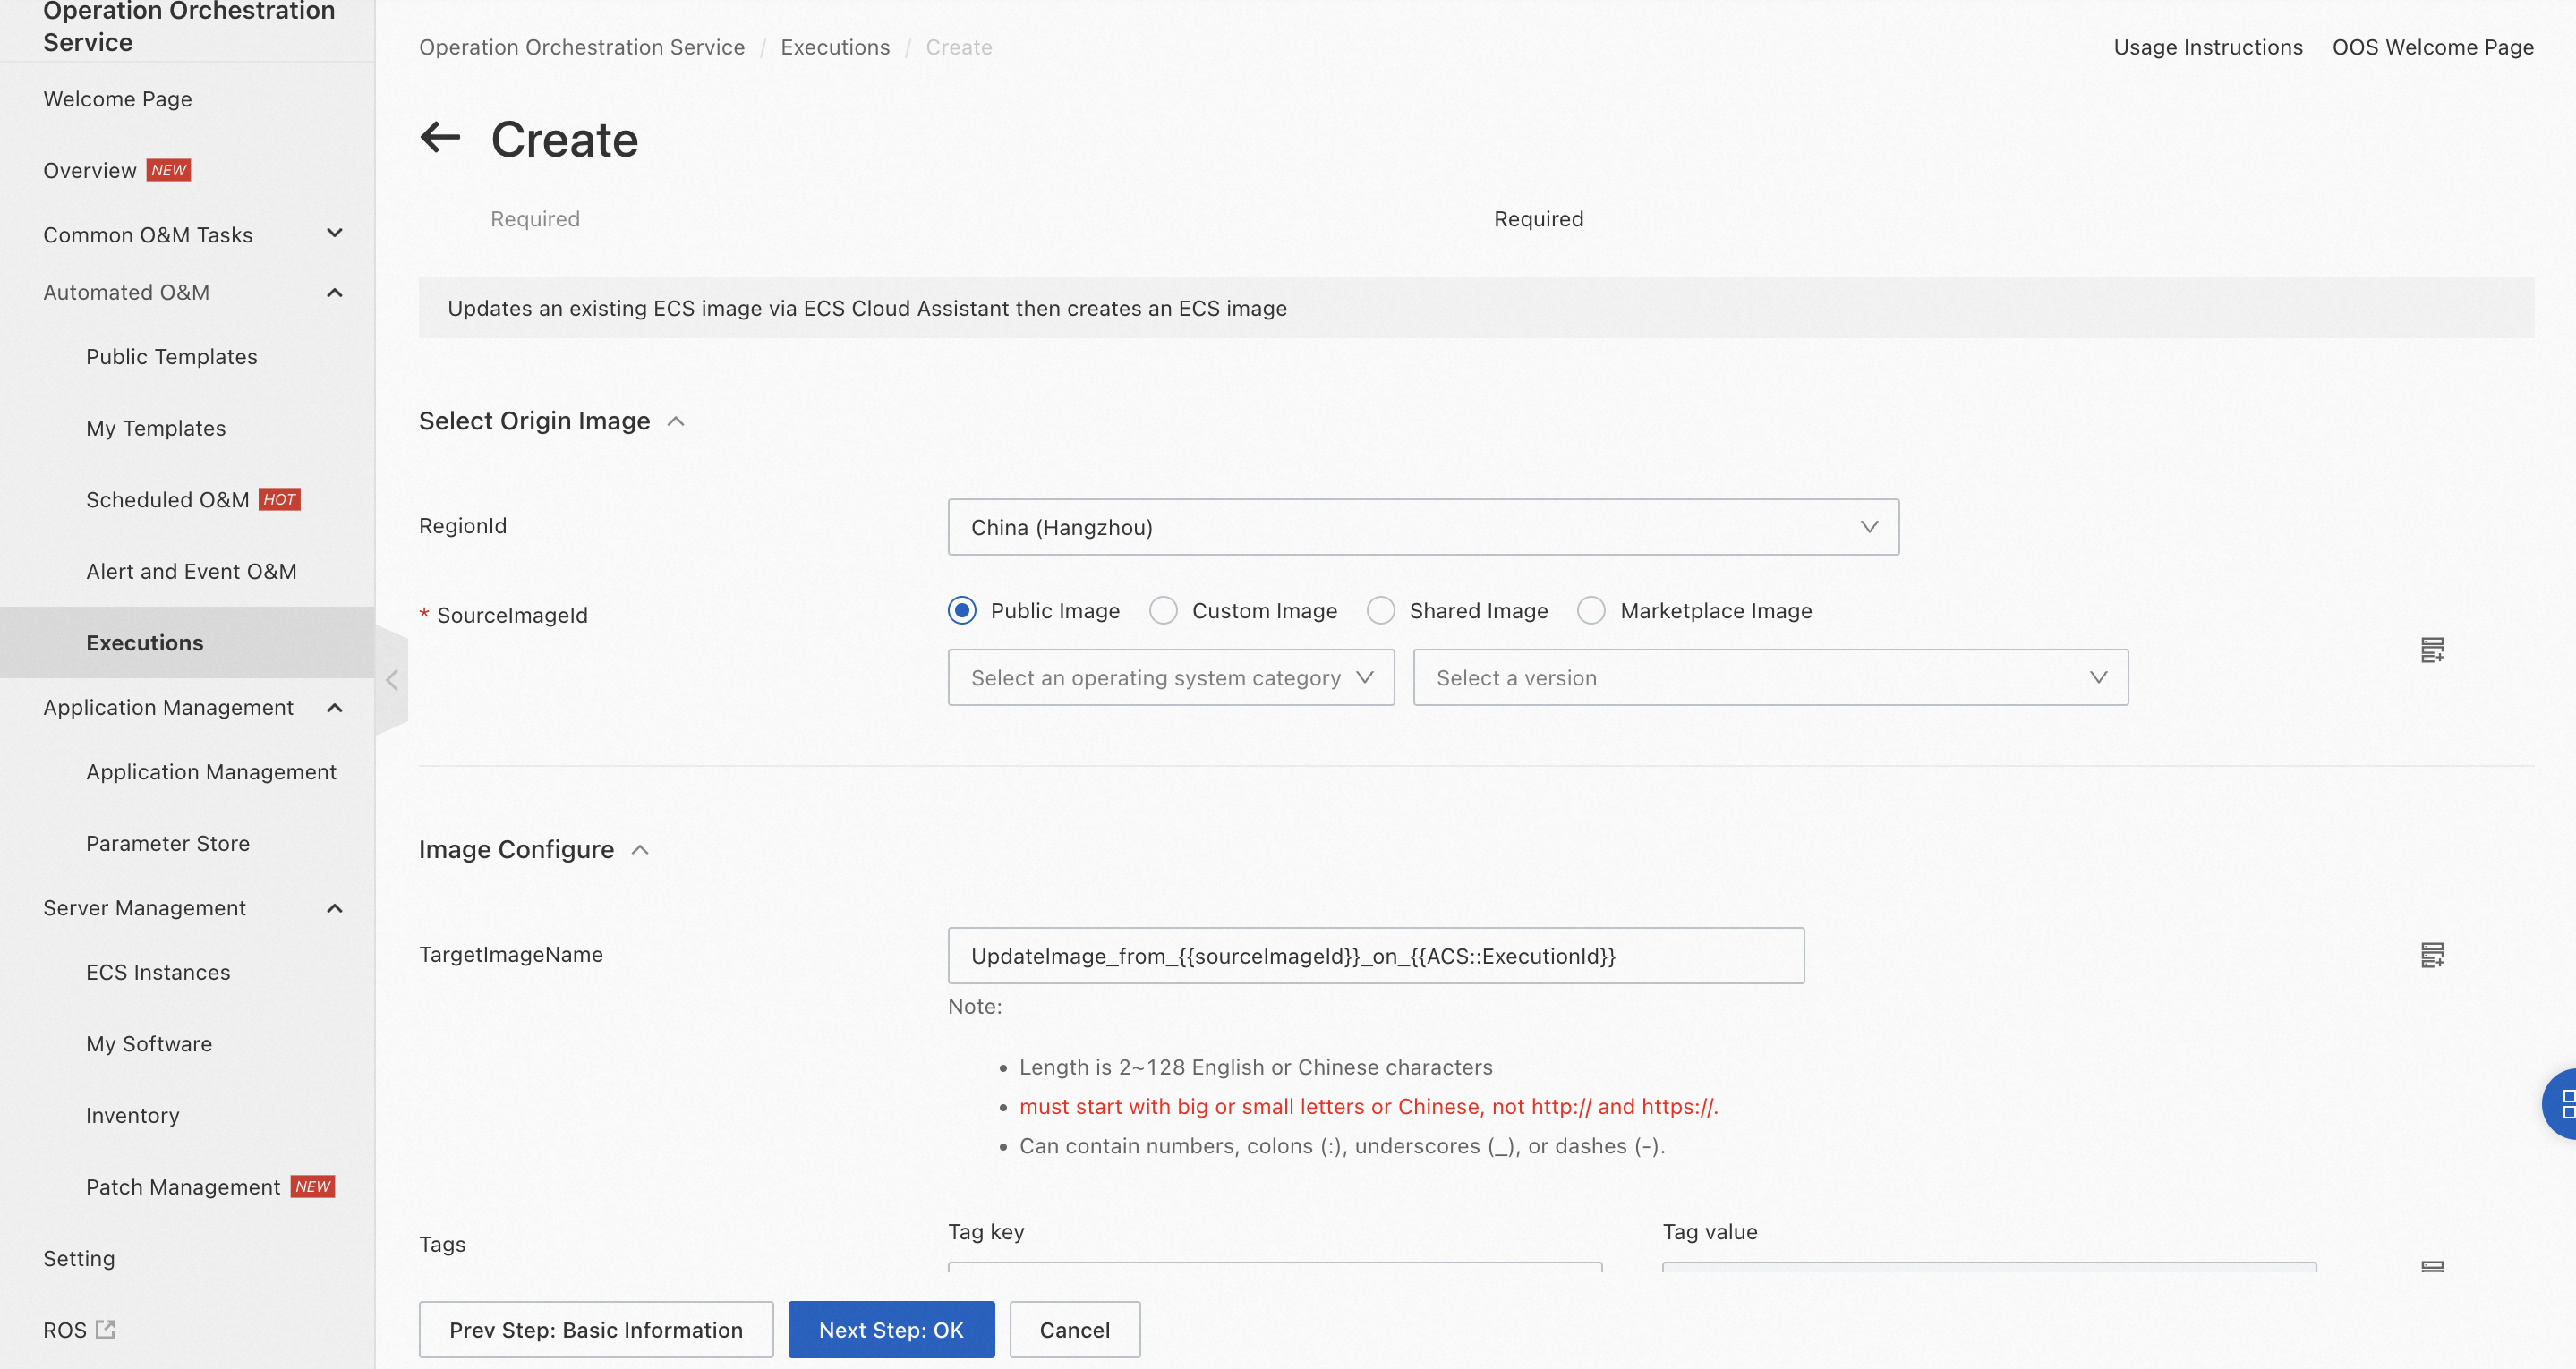Click the blue floating widget at right edge
This screenshot has height=1369, width=2576.
2561,1104
